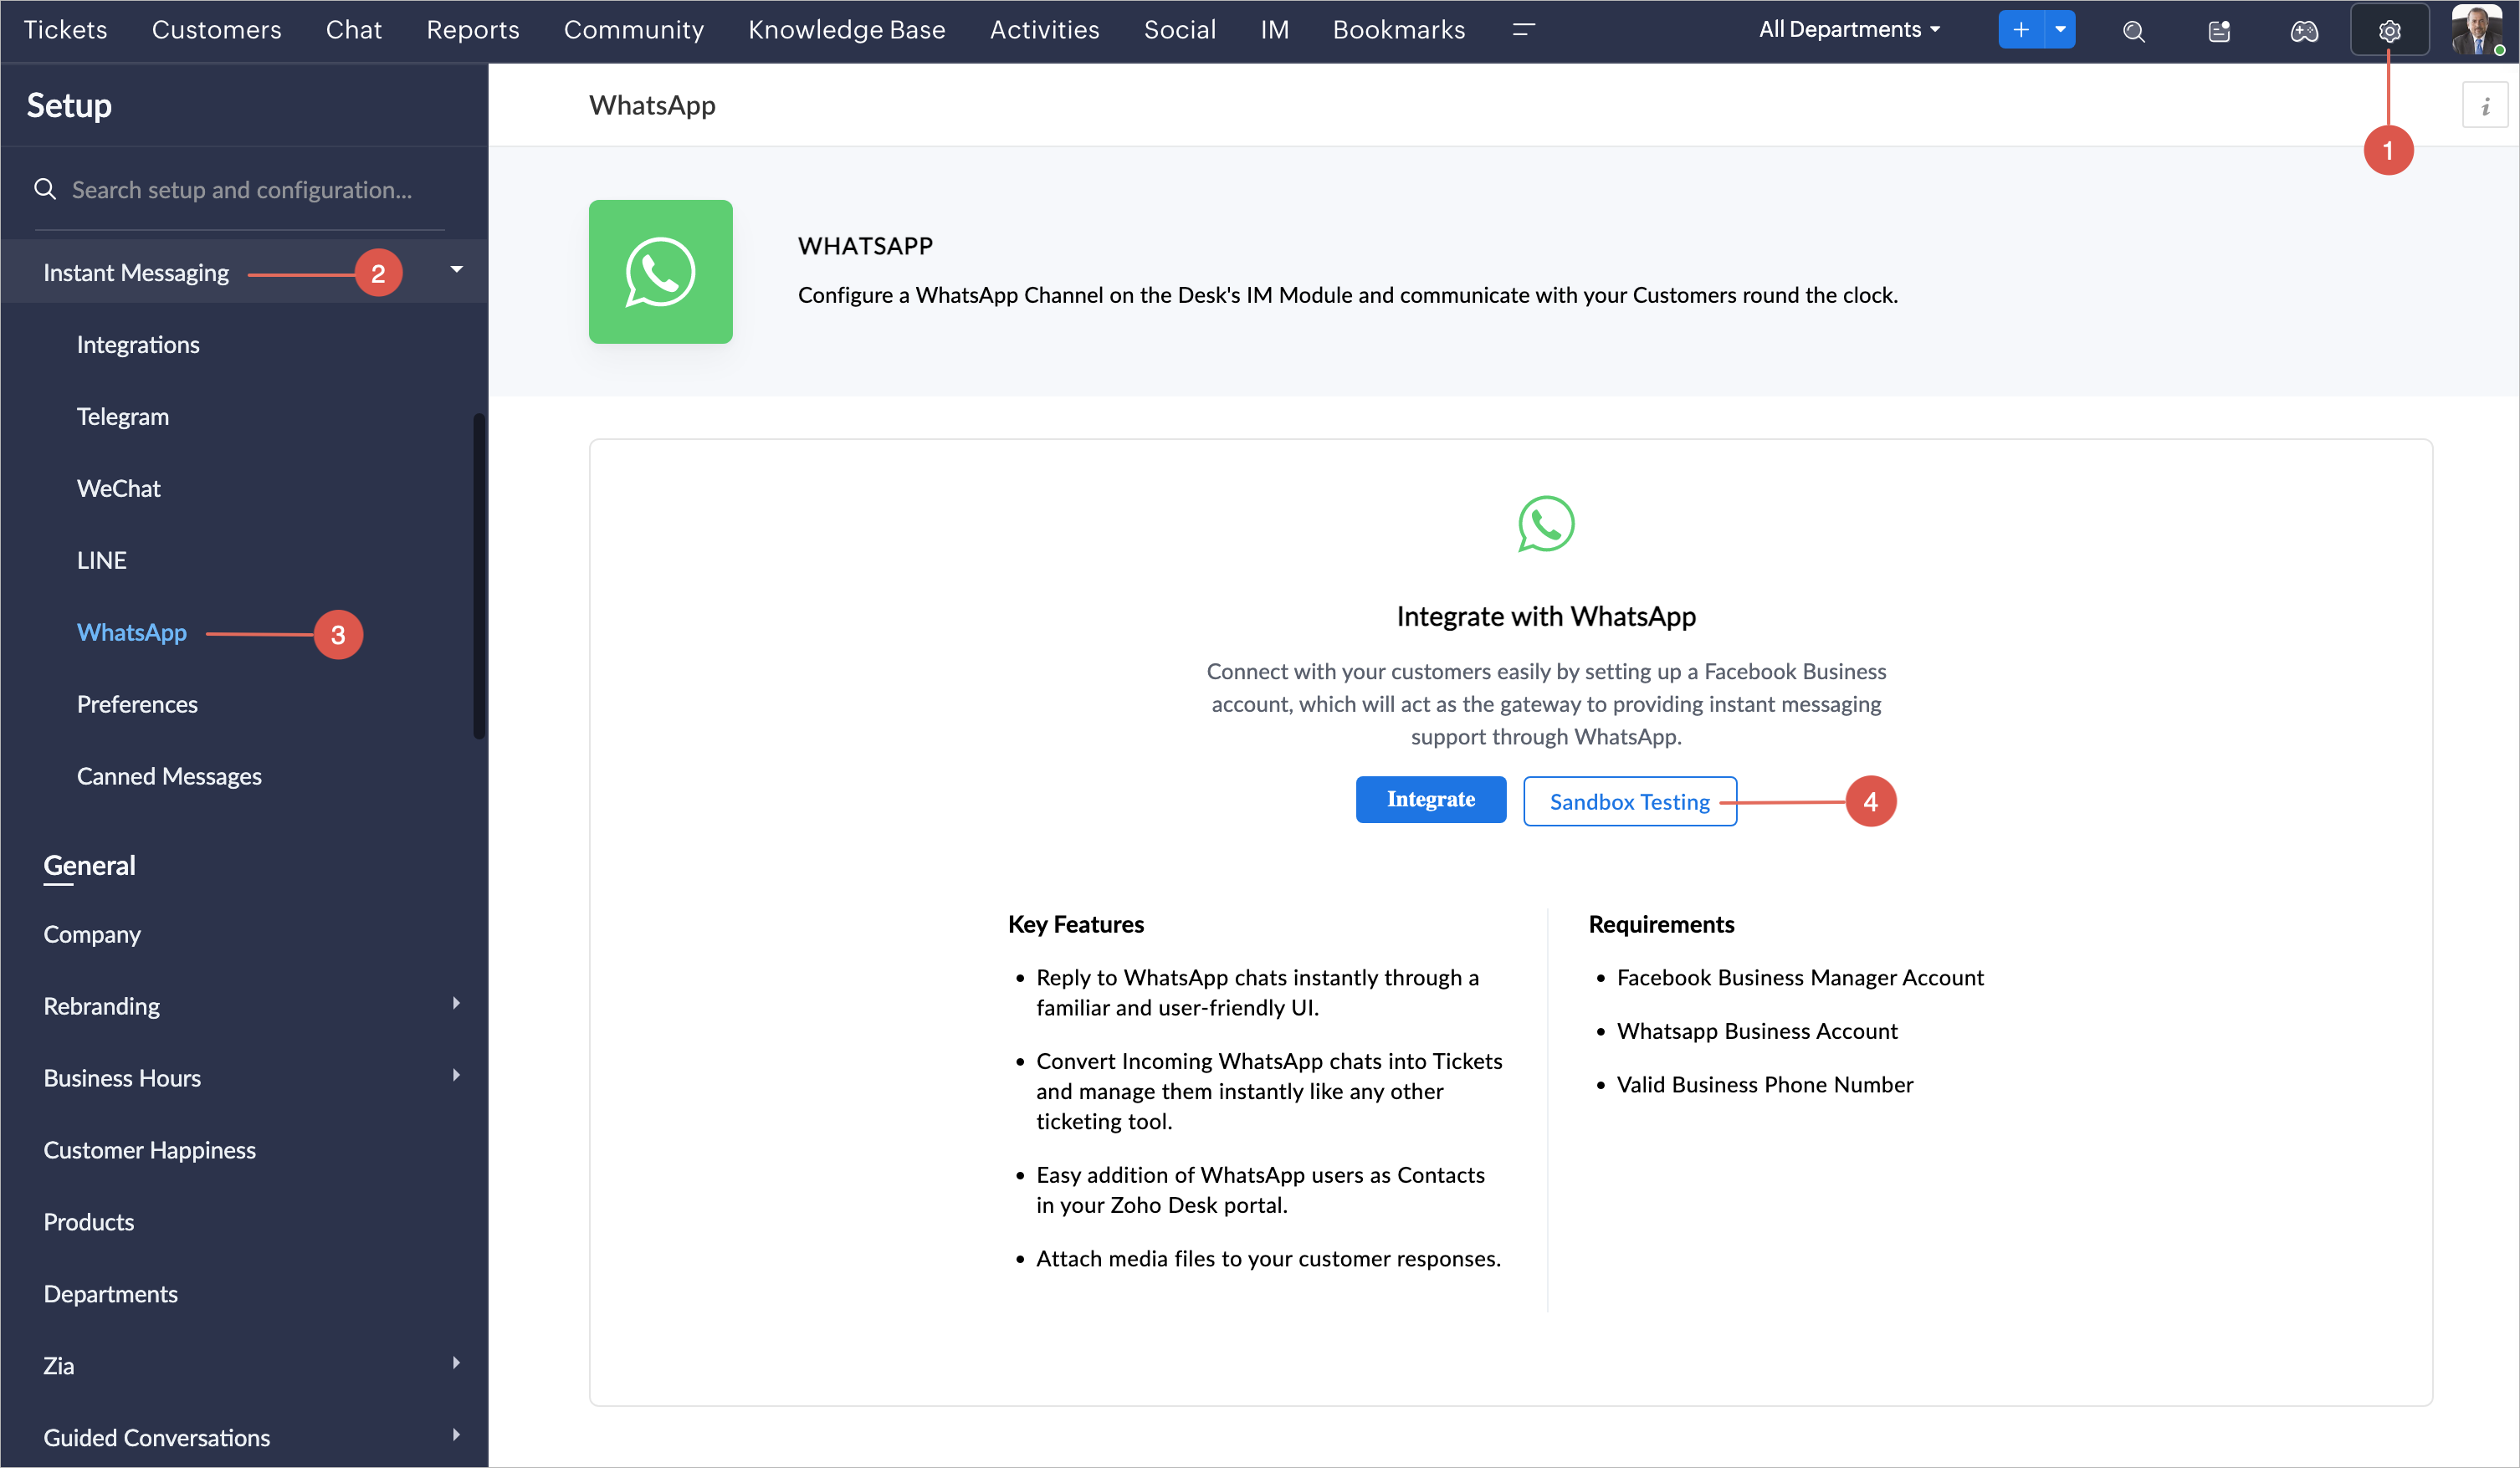
Task: Expand the Rebranding submenu
Action: (456, 1003)
